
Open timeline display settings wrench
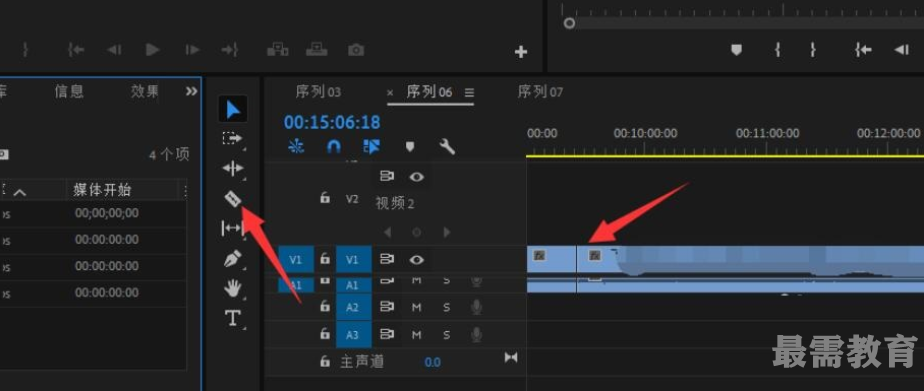[447, 146]
